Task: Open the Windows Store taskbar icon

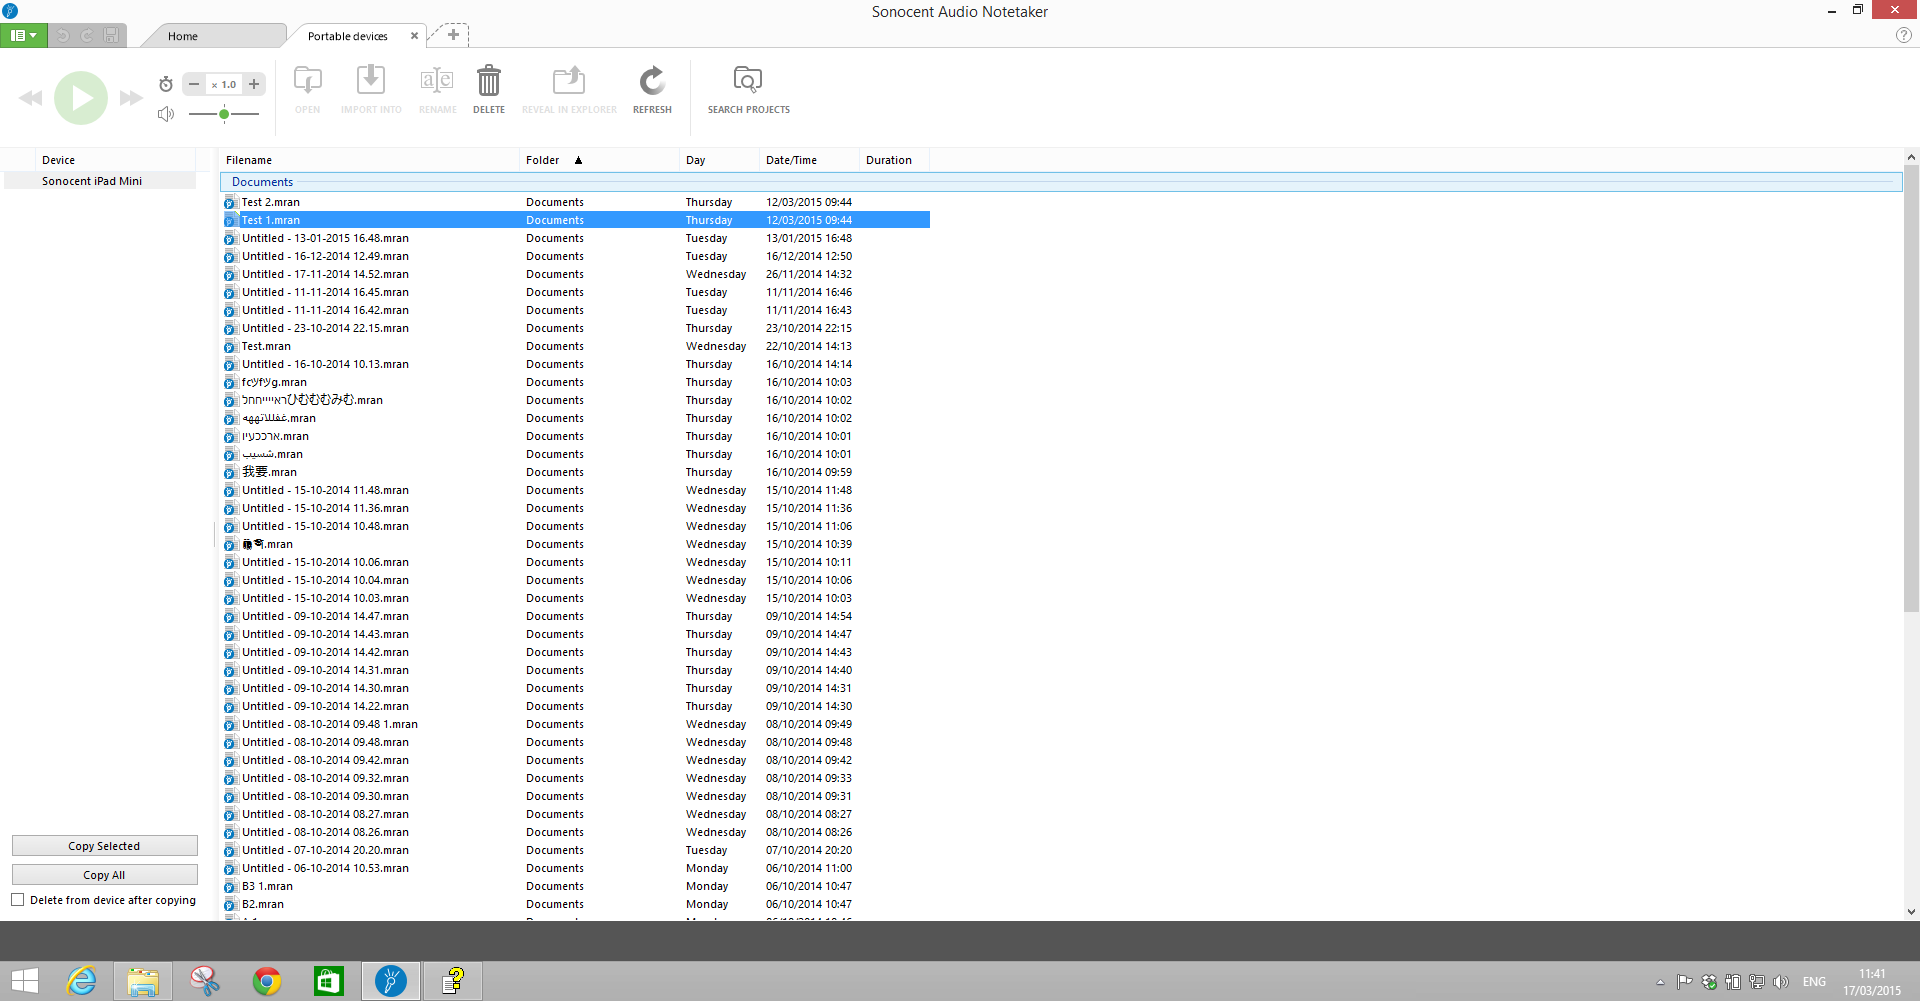Action: point(329,981)
